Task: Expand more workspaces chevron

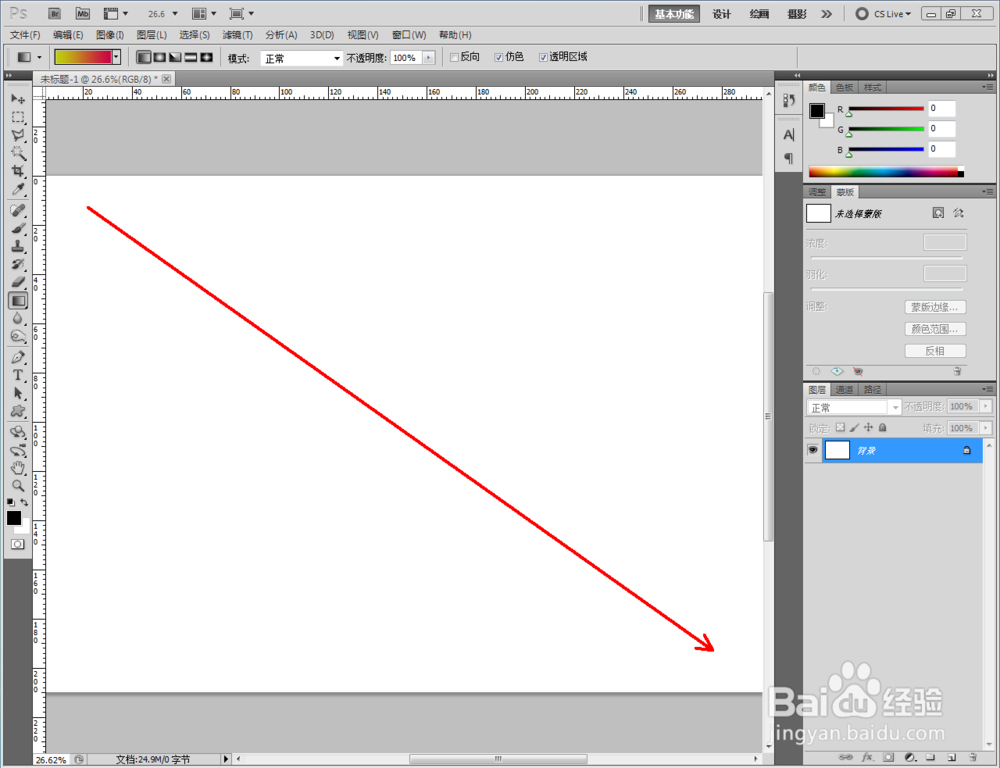Action: click(827, 13)
